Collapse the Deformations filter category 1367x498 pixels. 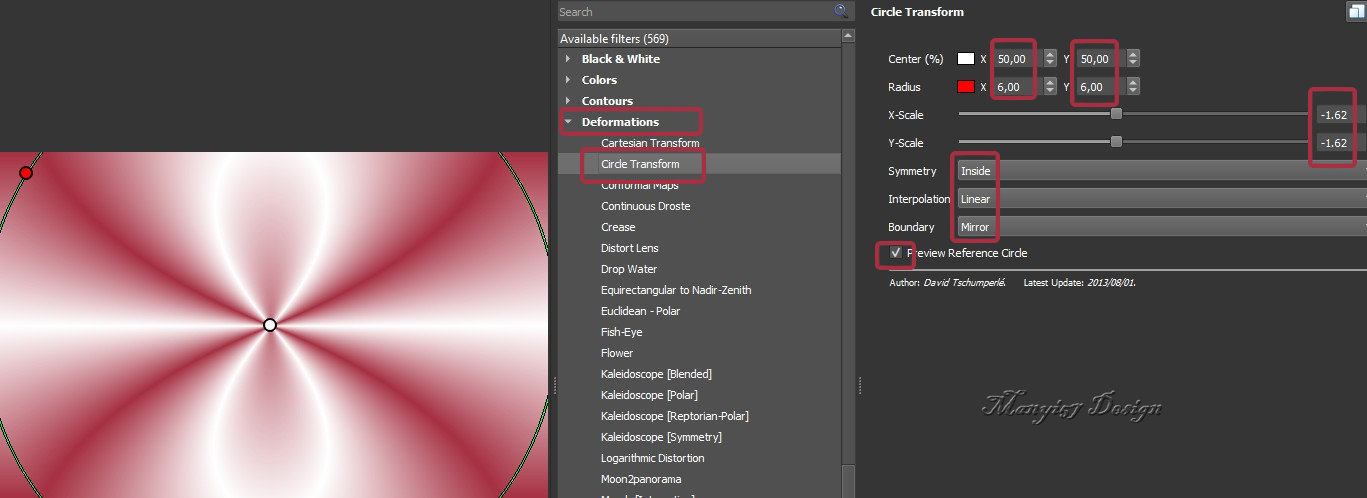568,122
